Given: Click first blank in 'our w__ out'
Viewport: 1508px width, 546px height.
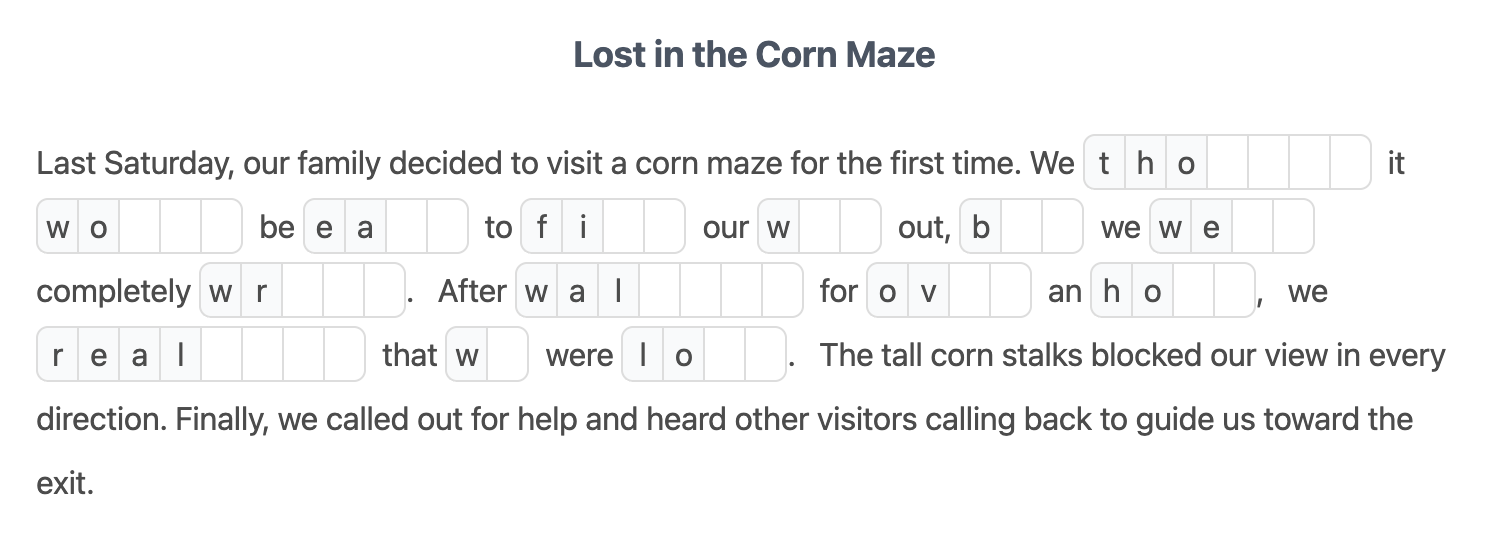Looking at the screenshot, I should tap(819, 227).
